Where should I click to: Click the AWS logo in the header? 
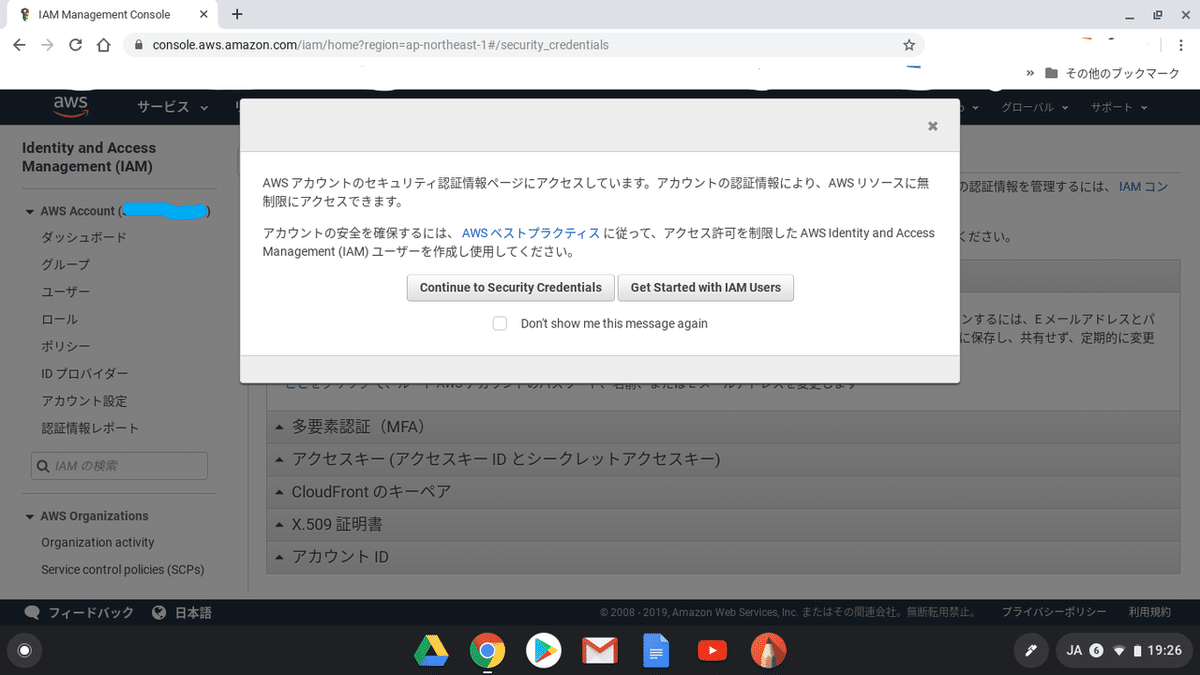(71, 107)
